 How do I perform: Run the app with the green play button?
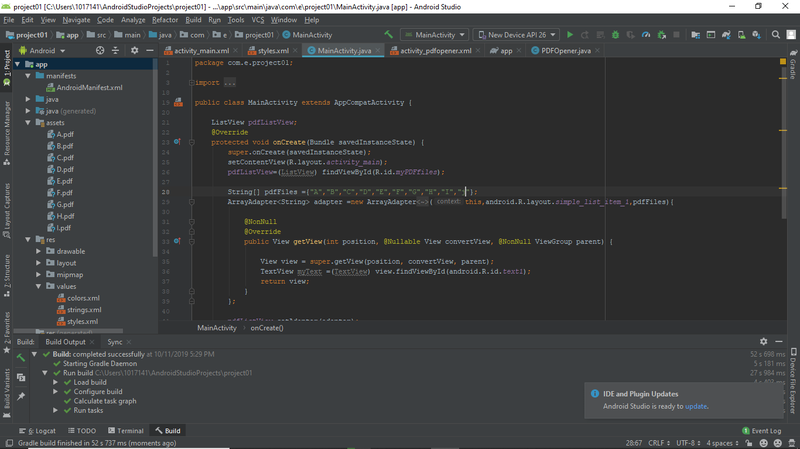(x=570, y=35)
